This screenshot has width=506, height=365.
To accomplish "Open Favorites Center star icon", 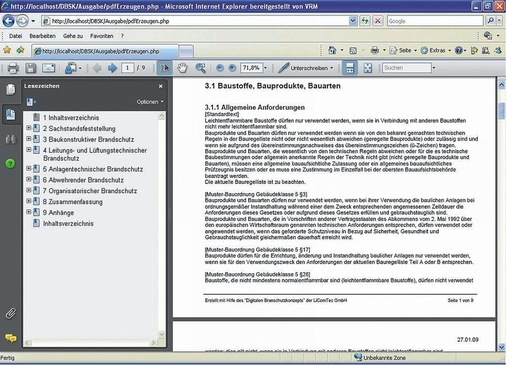I will click(7, 50).
